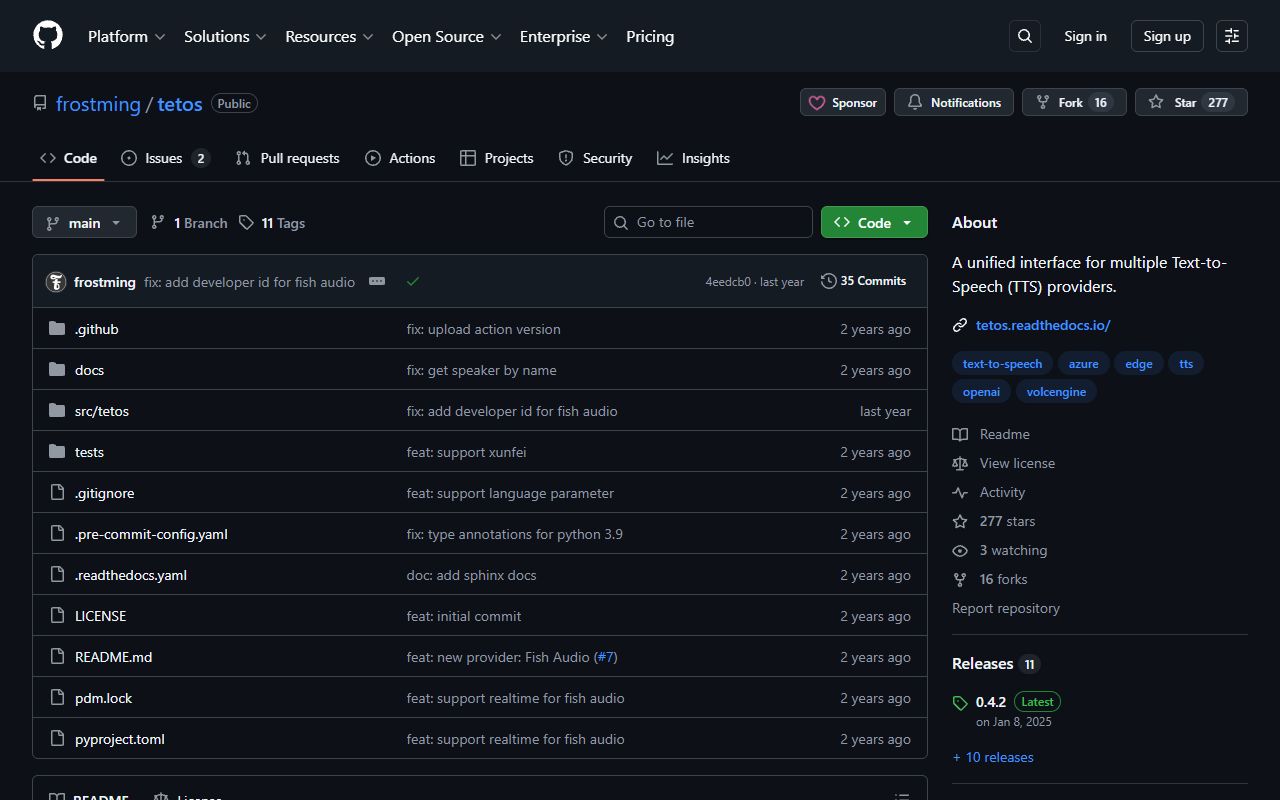The image size is (1280, 800).
Task: Click the 3 watching eye icon
Action: [x=960, y=550]
